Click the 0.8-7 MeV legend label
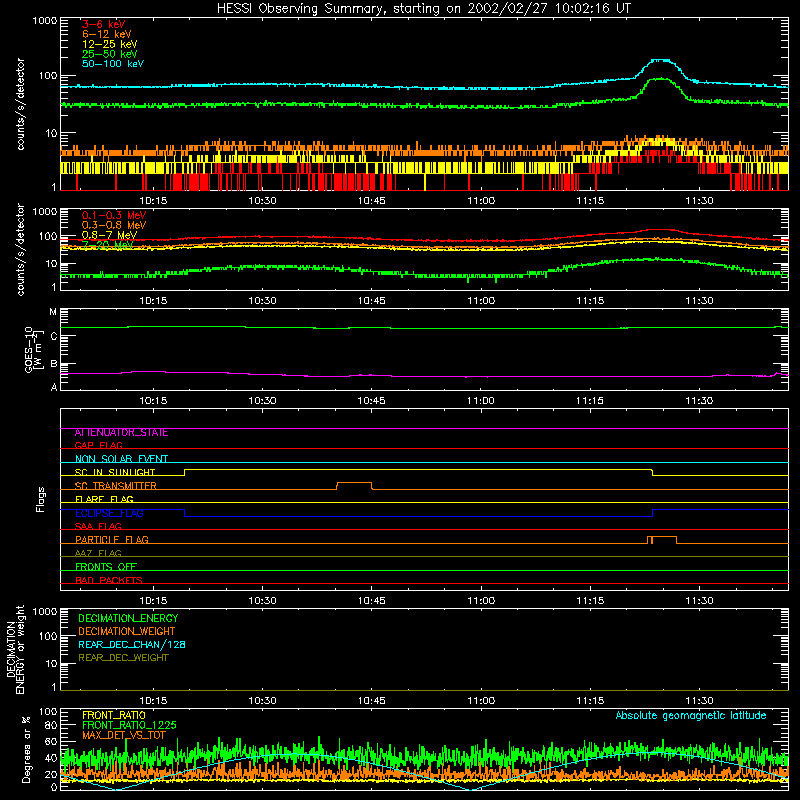 pyautogui.click(x=109, y=235)
